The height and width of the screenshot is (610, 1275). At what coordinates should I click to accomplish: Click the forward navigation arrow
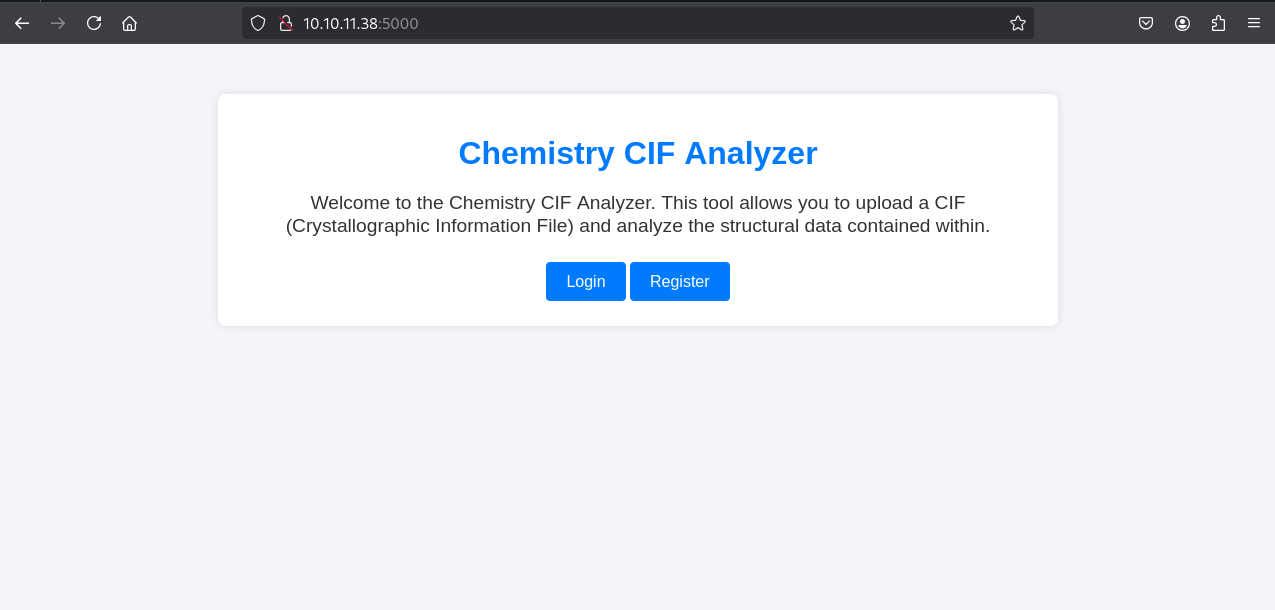click(x=58, y=23)
